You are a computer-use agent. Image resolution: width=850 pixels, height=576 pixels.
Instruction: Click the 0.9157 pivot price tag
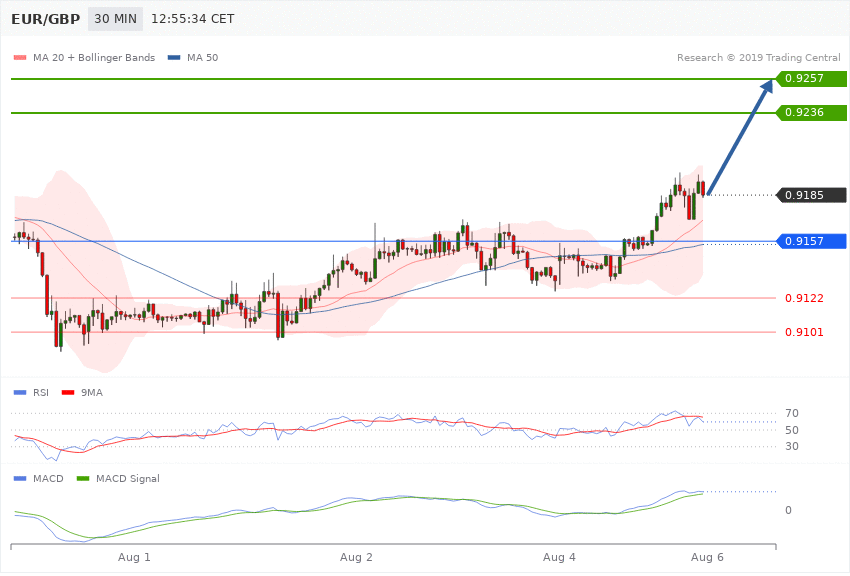click(x=811, y=241)
